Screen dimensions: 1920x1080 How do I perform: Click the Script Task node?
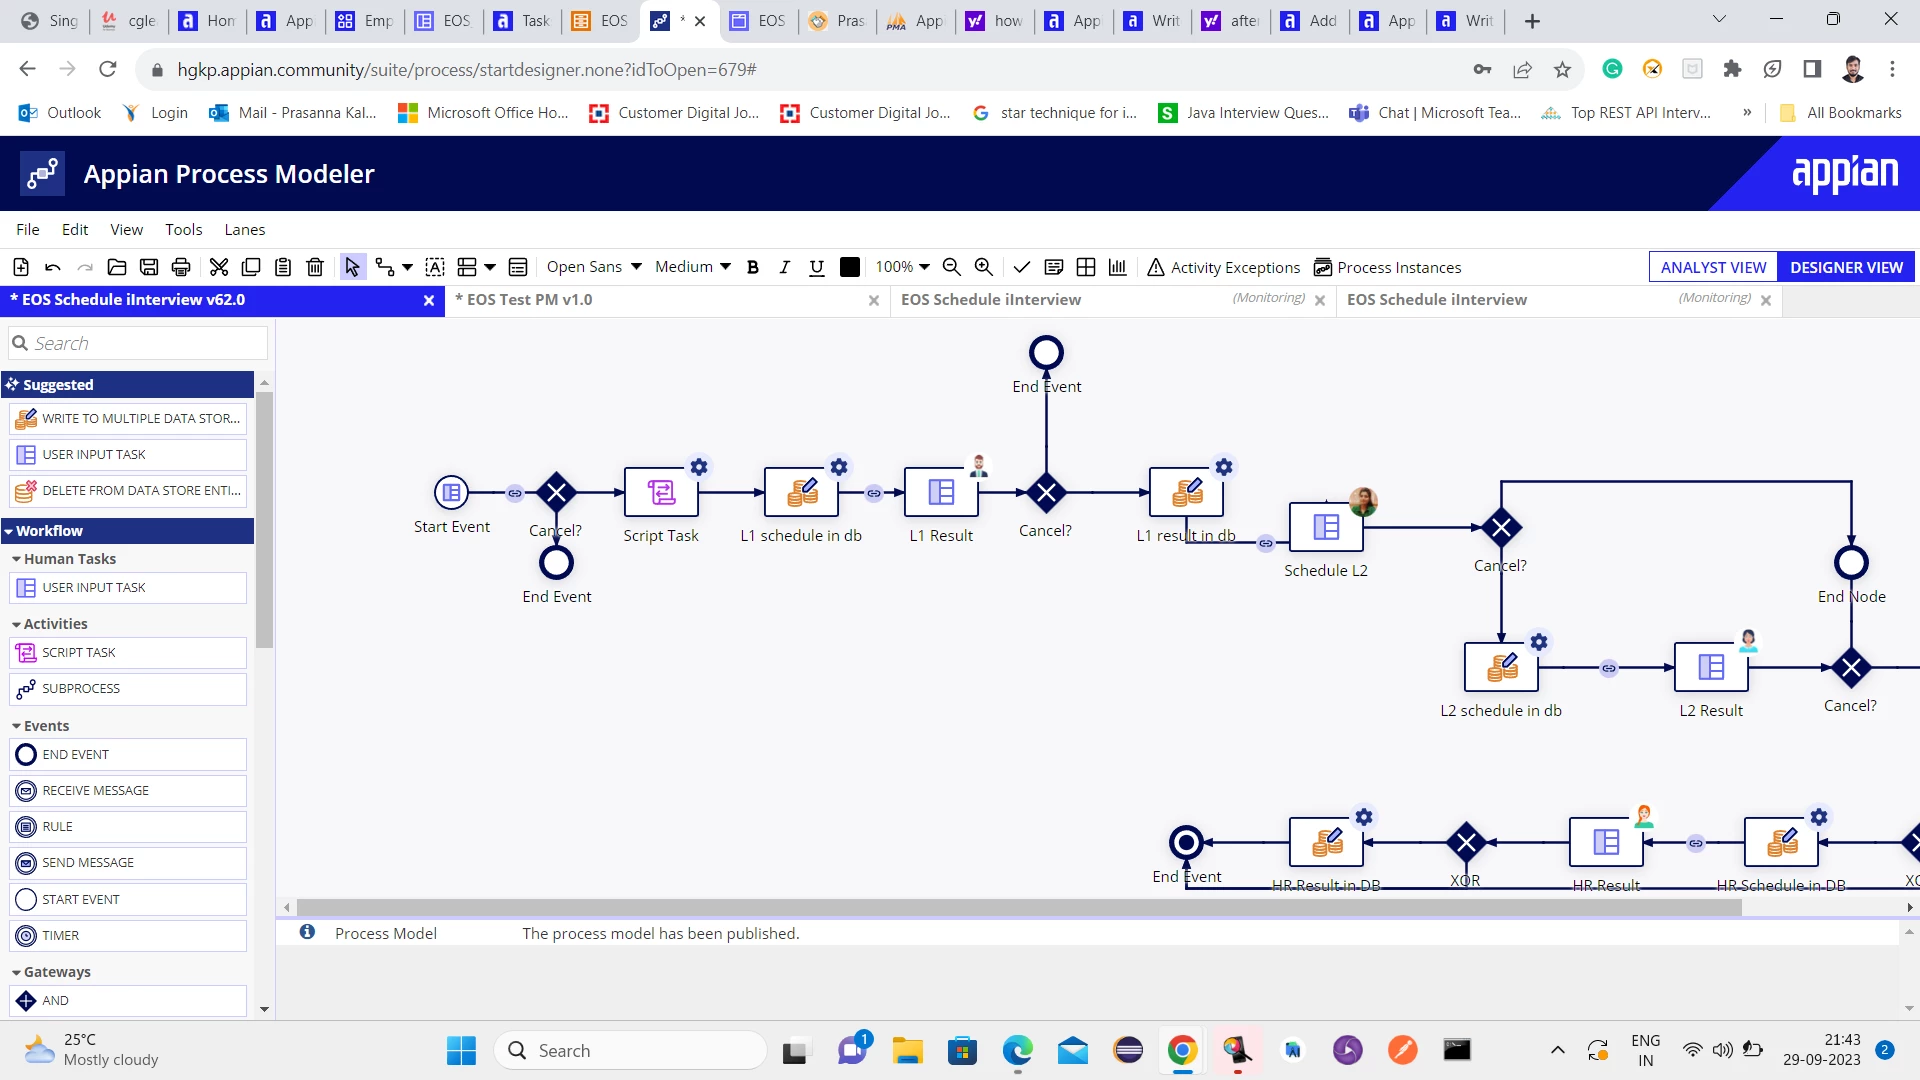661,492
